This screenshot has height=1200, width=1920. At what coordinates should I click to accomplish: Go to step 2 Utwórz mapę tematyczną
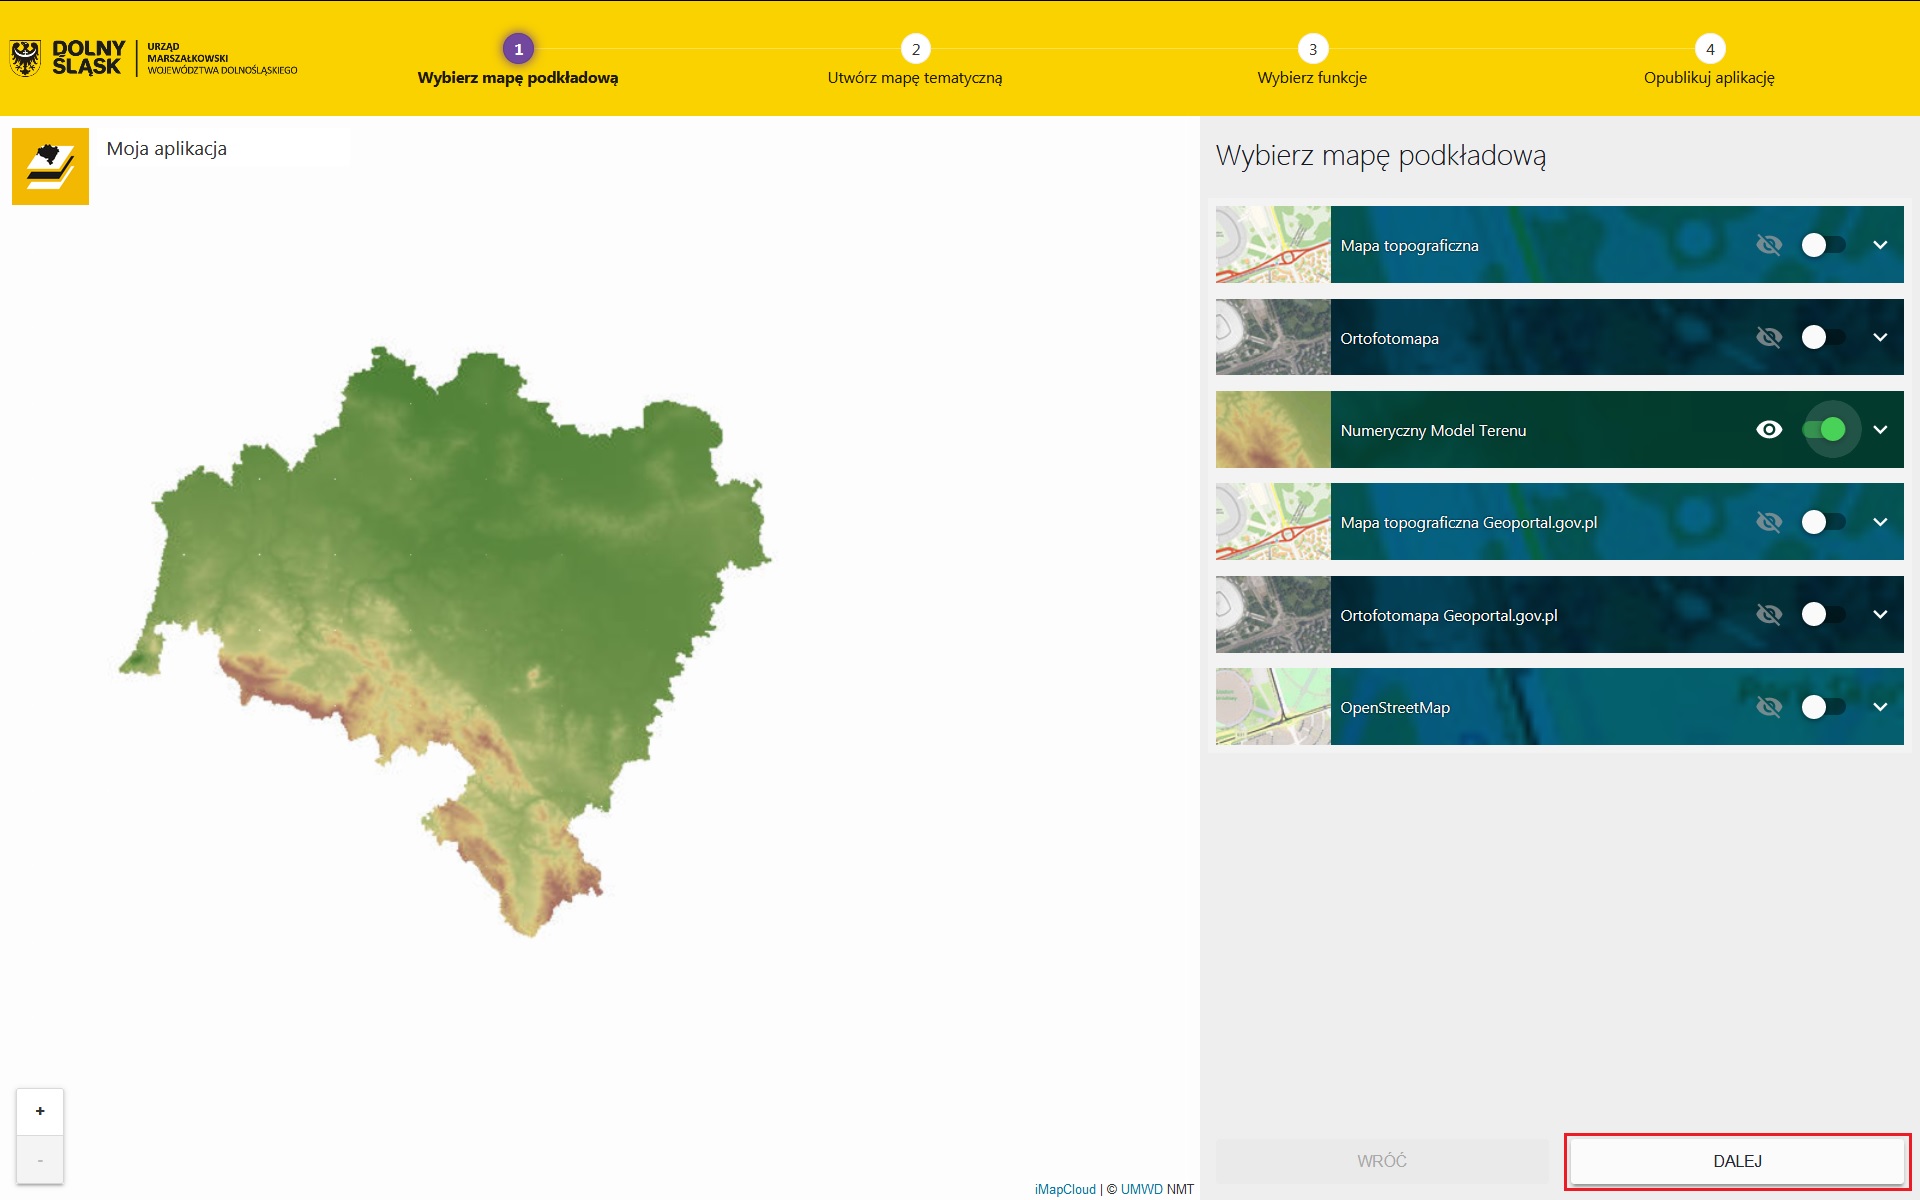coord(915,50)
